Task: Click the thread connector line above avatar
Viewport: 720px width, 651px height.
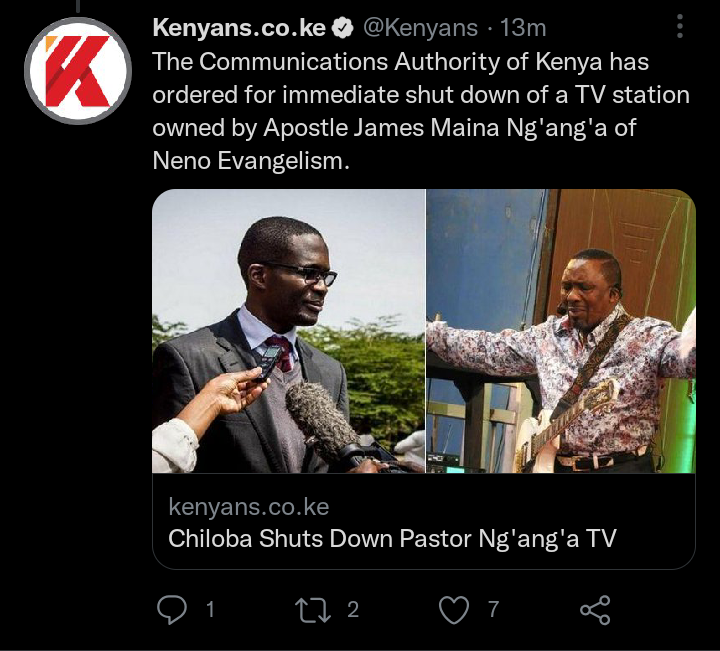Action: (78, 6)
